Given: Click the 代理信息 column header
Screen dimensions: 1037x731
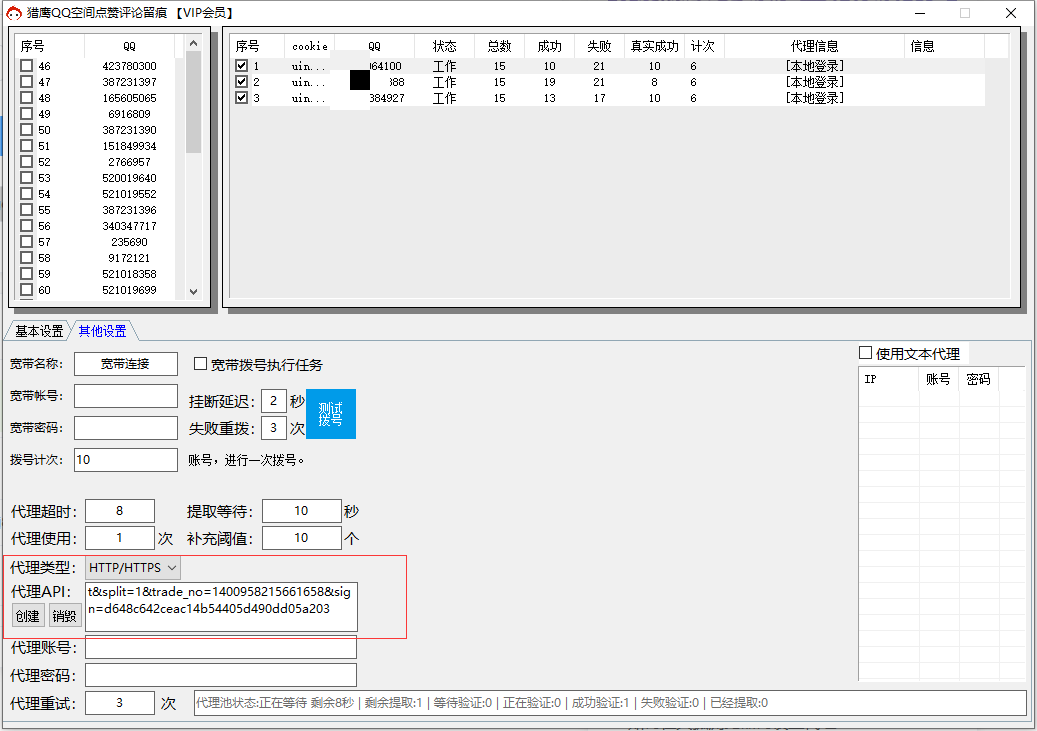Looking at the screenshot, I should 814,46.
